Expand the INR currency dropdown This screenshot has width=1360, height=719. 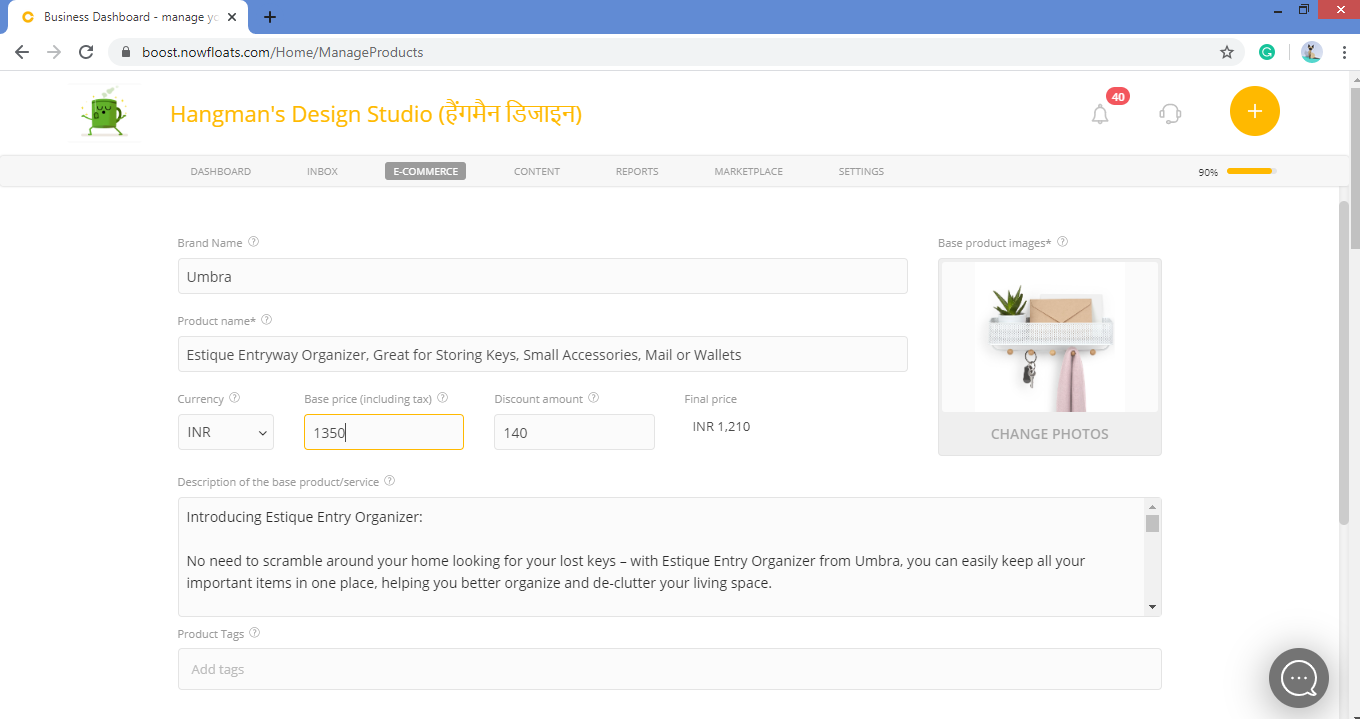click(226, 433)
